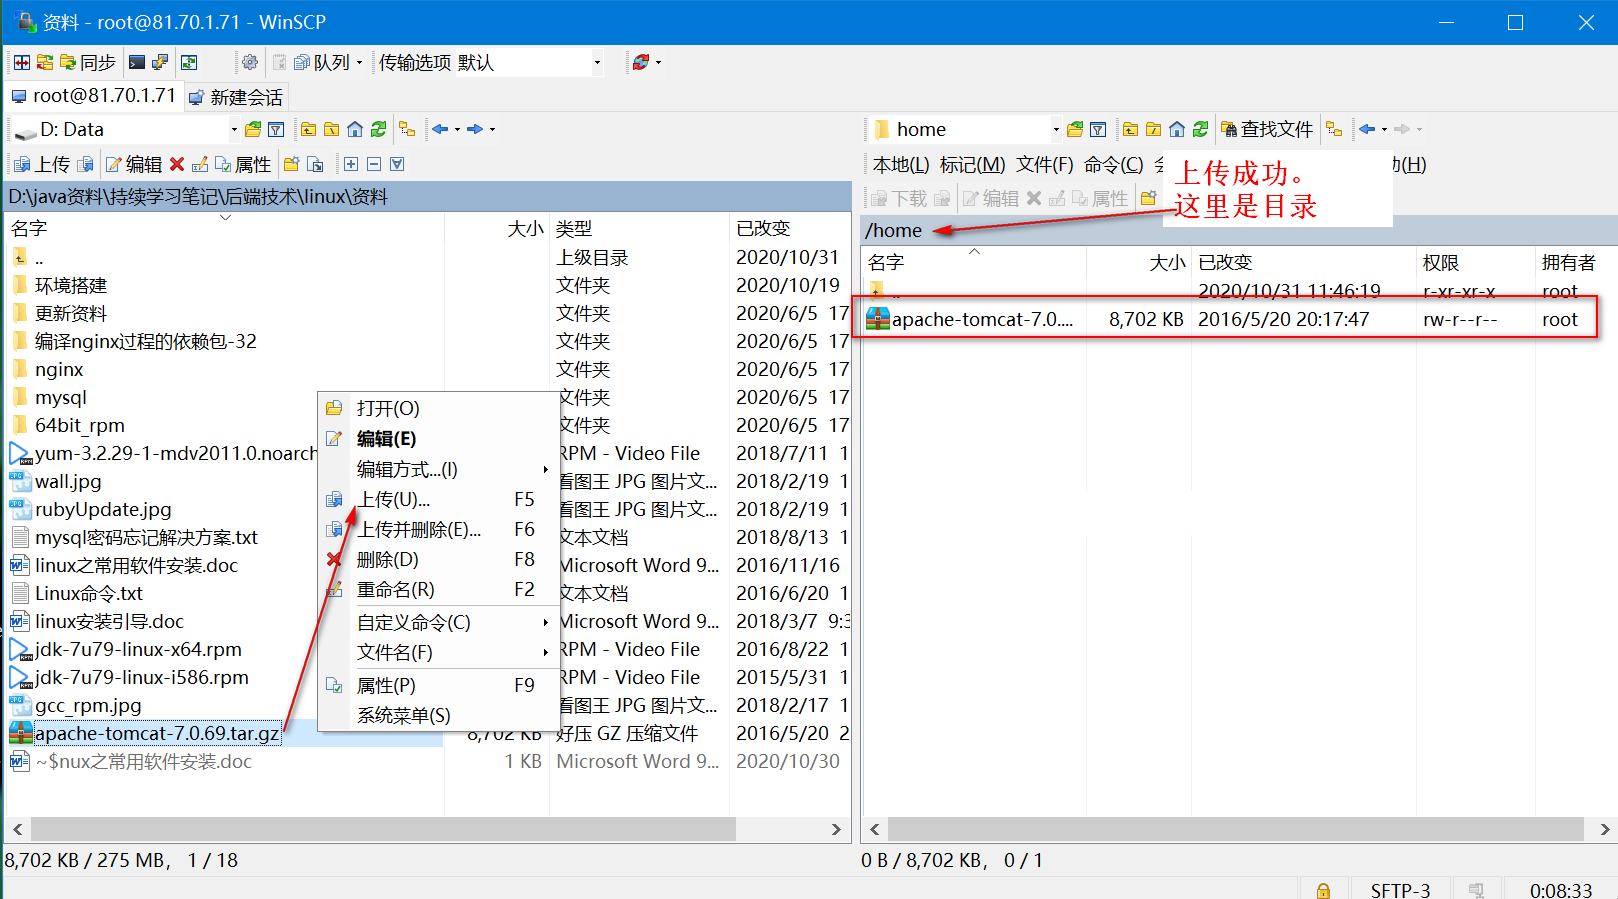1618x899 pixels.
Task: Open preferences gear icon
Action: [x=250, y=63]
